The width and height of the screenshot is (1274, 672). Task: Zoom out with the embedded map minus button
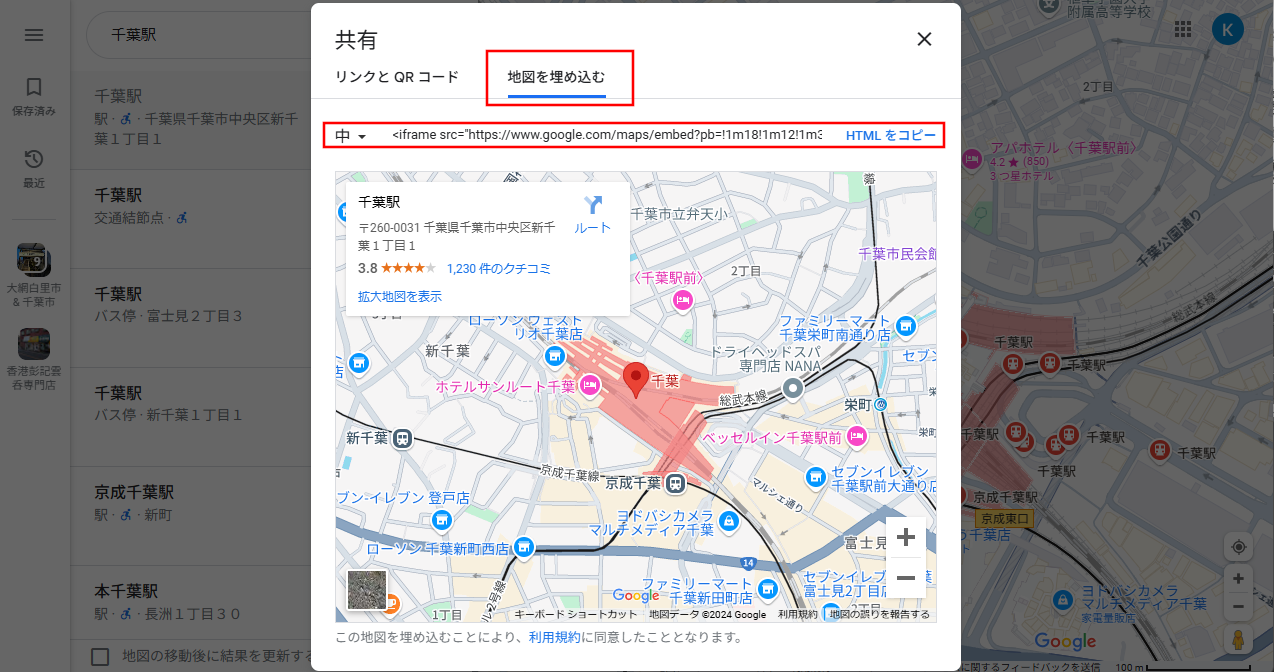906,578
